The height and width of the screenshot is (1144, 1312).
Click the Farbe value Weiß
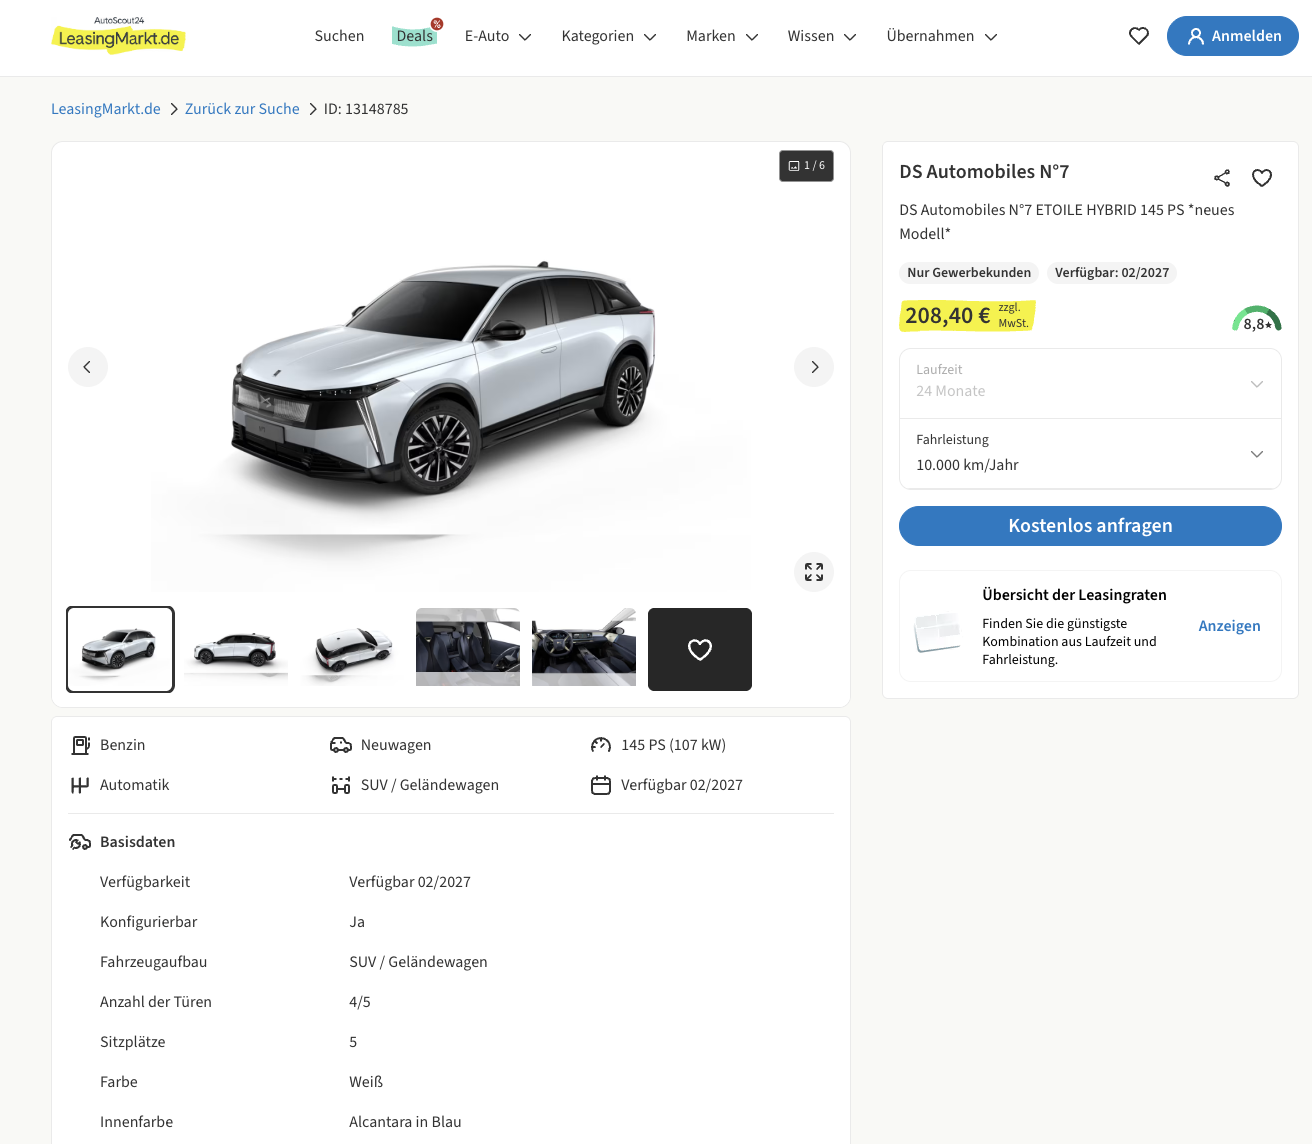(x=366, y=1082)
